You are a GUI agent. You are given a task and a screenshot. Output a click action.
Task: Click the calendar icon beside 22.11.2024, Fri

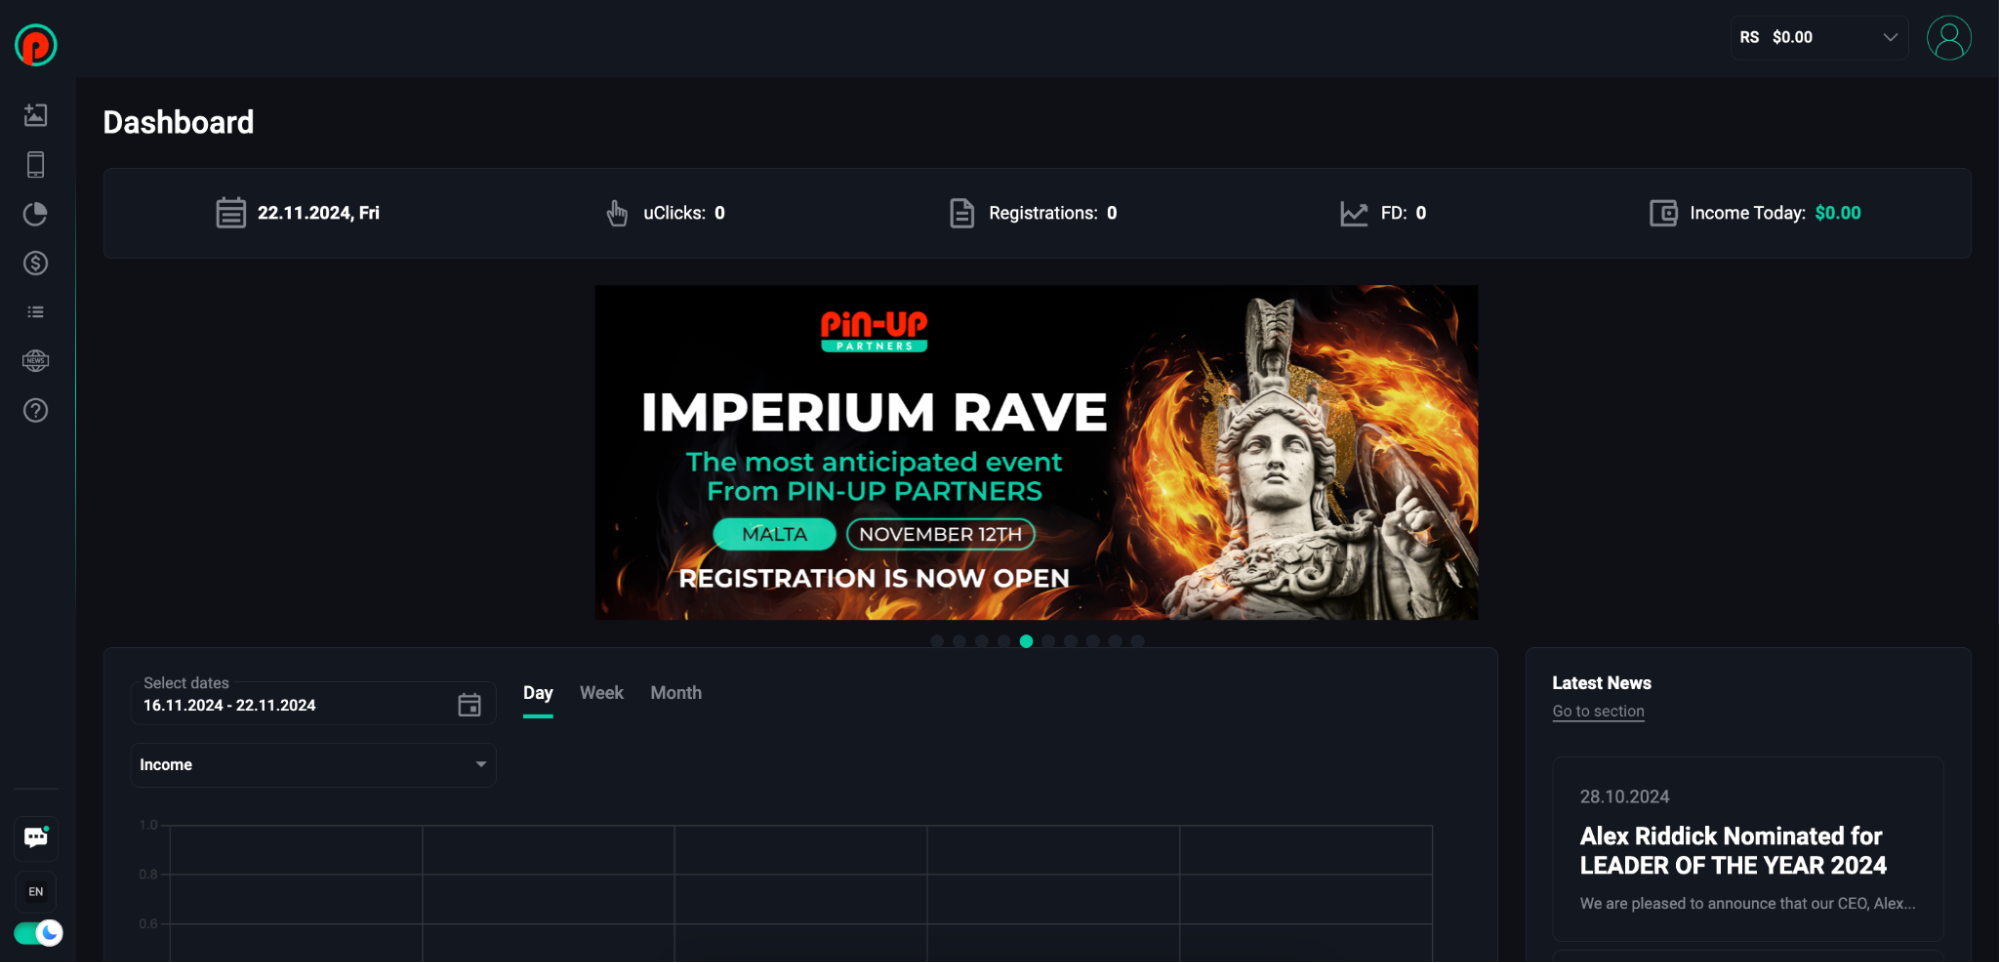[231, 213]
